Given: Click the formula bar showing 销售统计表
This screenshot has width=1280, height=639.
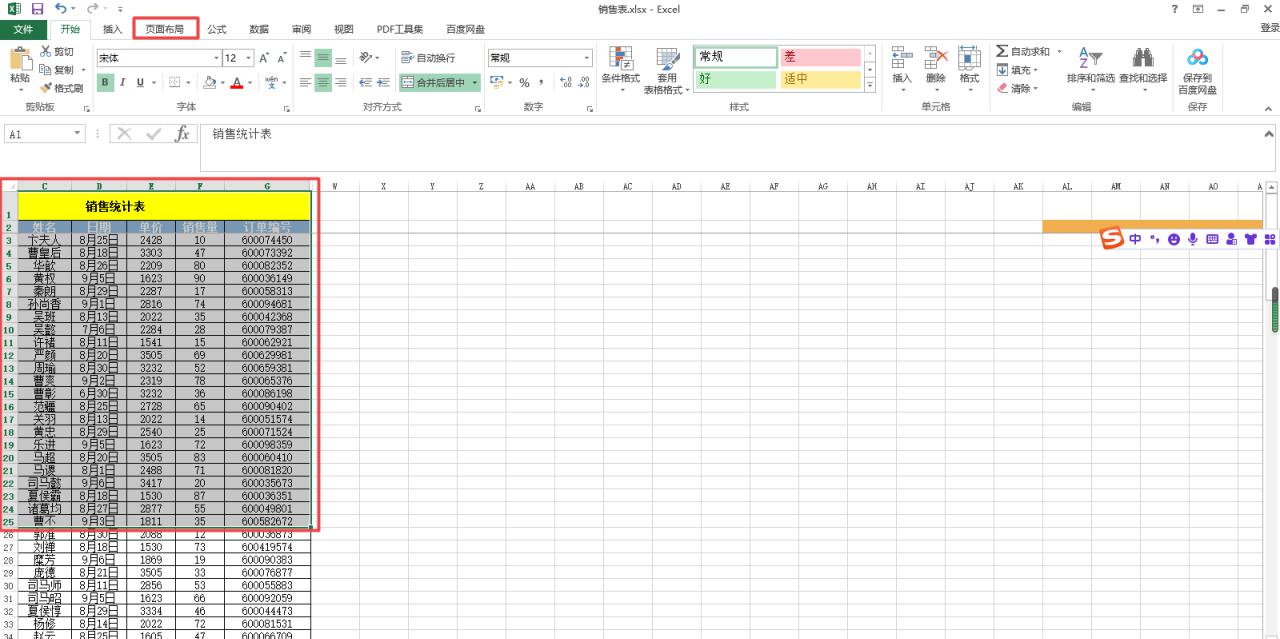Looking at the screenshot, I should (738, 147).
